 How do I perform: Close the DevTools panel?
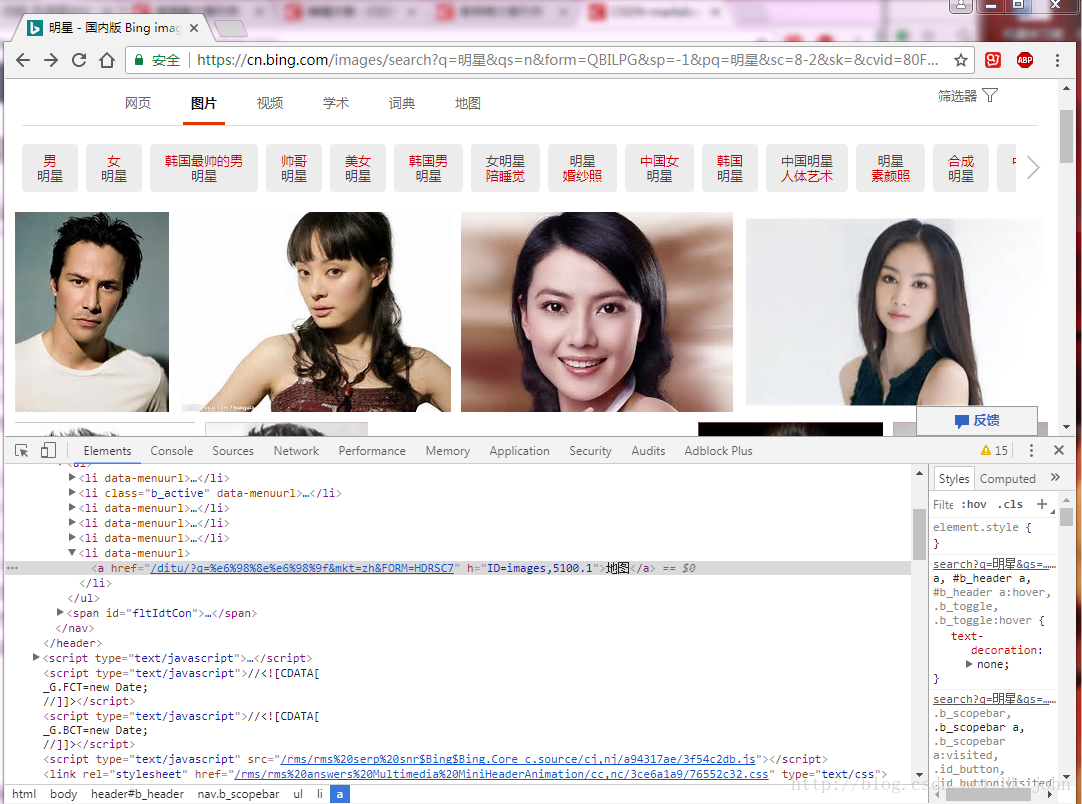tap(1059, 450)
